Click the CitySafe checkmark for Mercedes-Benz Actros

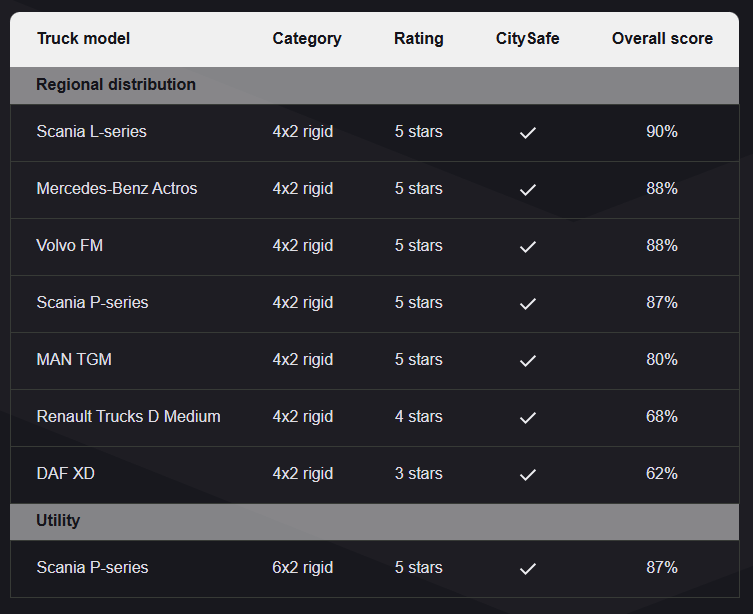click(x=528, y=189)
